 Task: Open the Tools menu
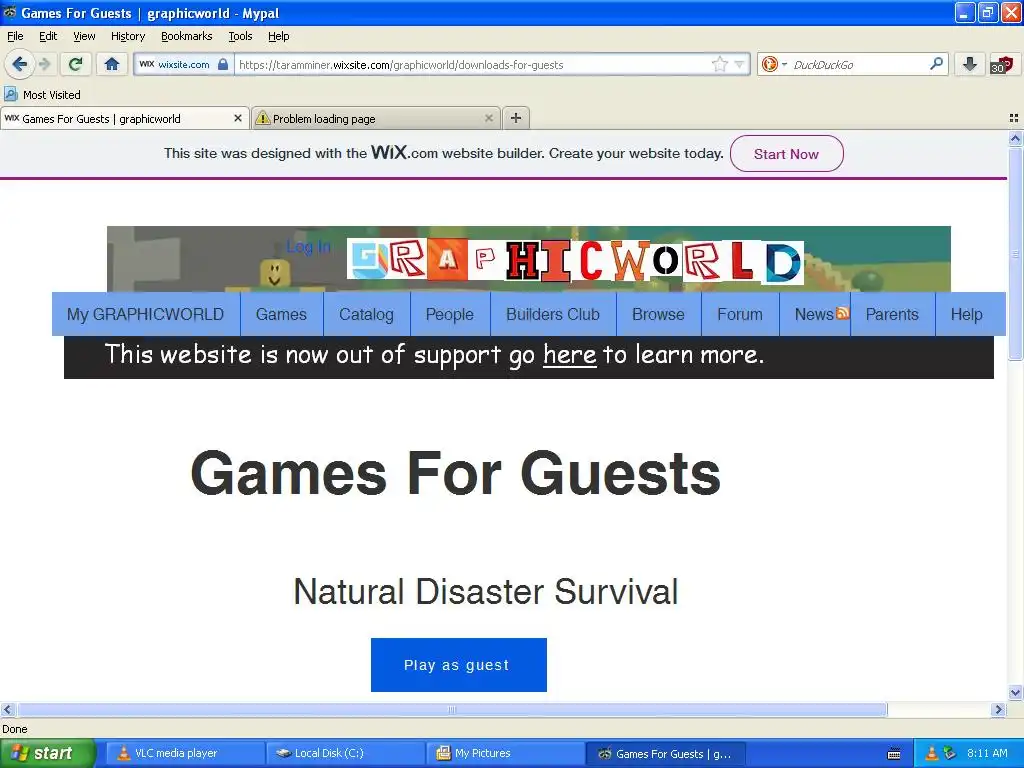click(240, 36)
